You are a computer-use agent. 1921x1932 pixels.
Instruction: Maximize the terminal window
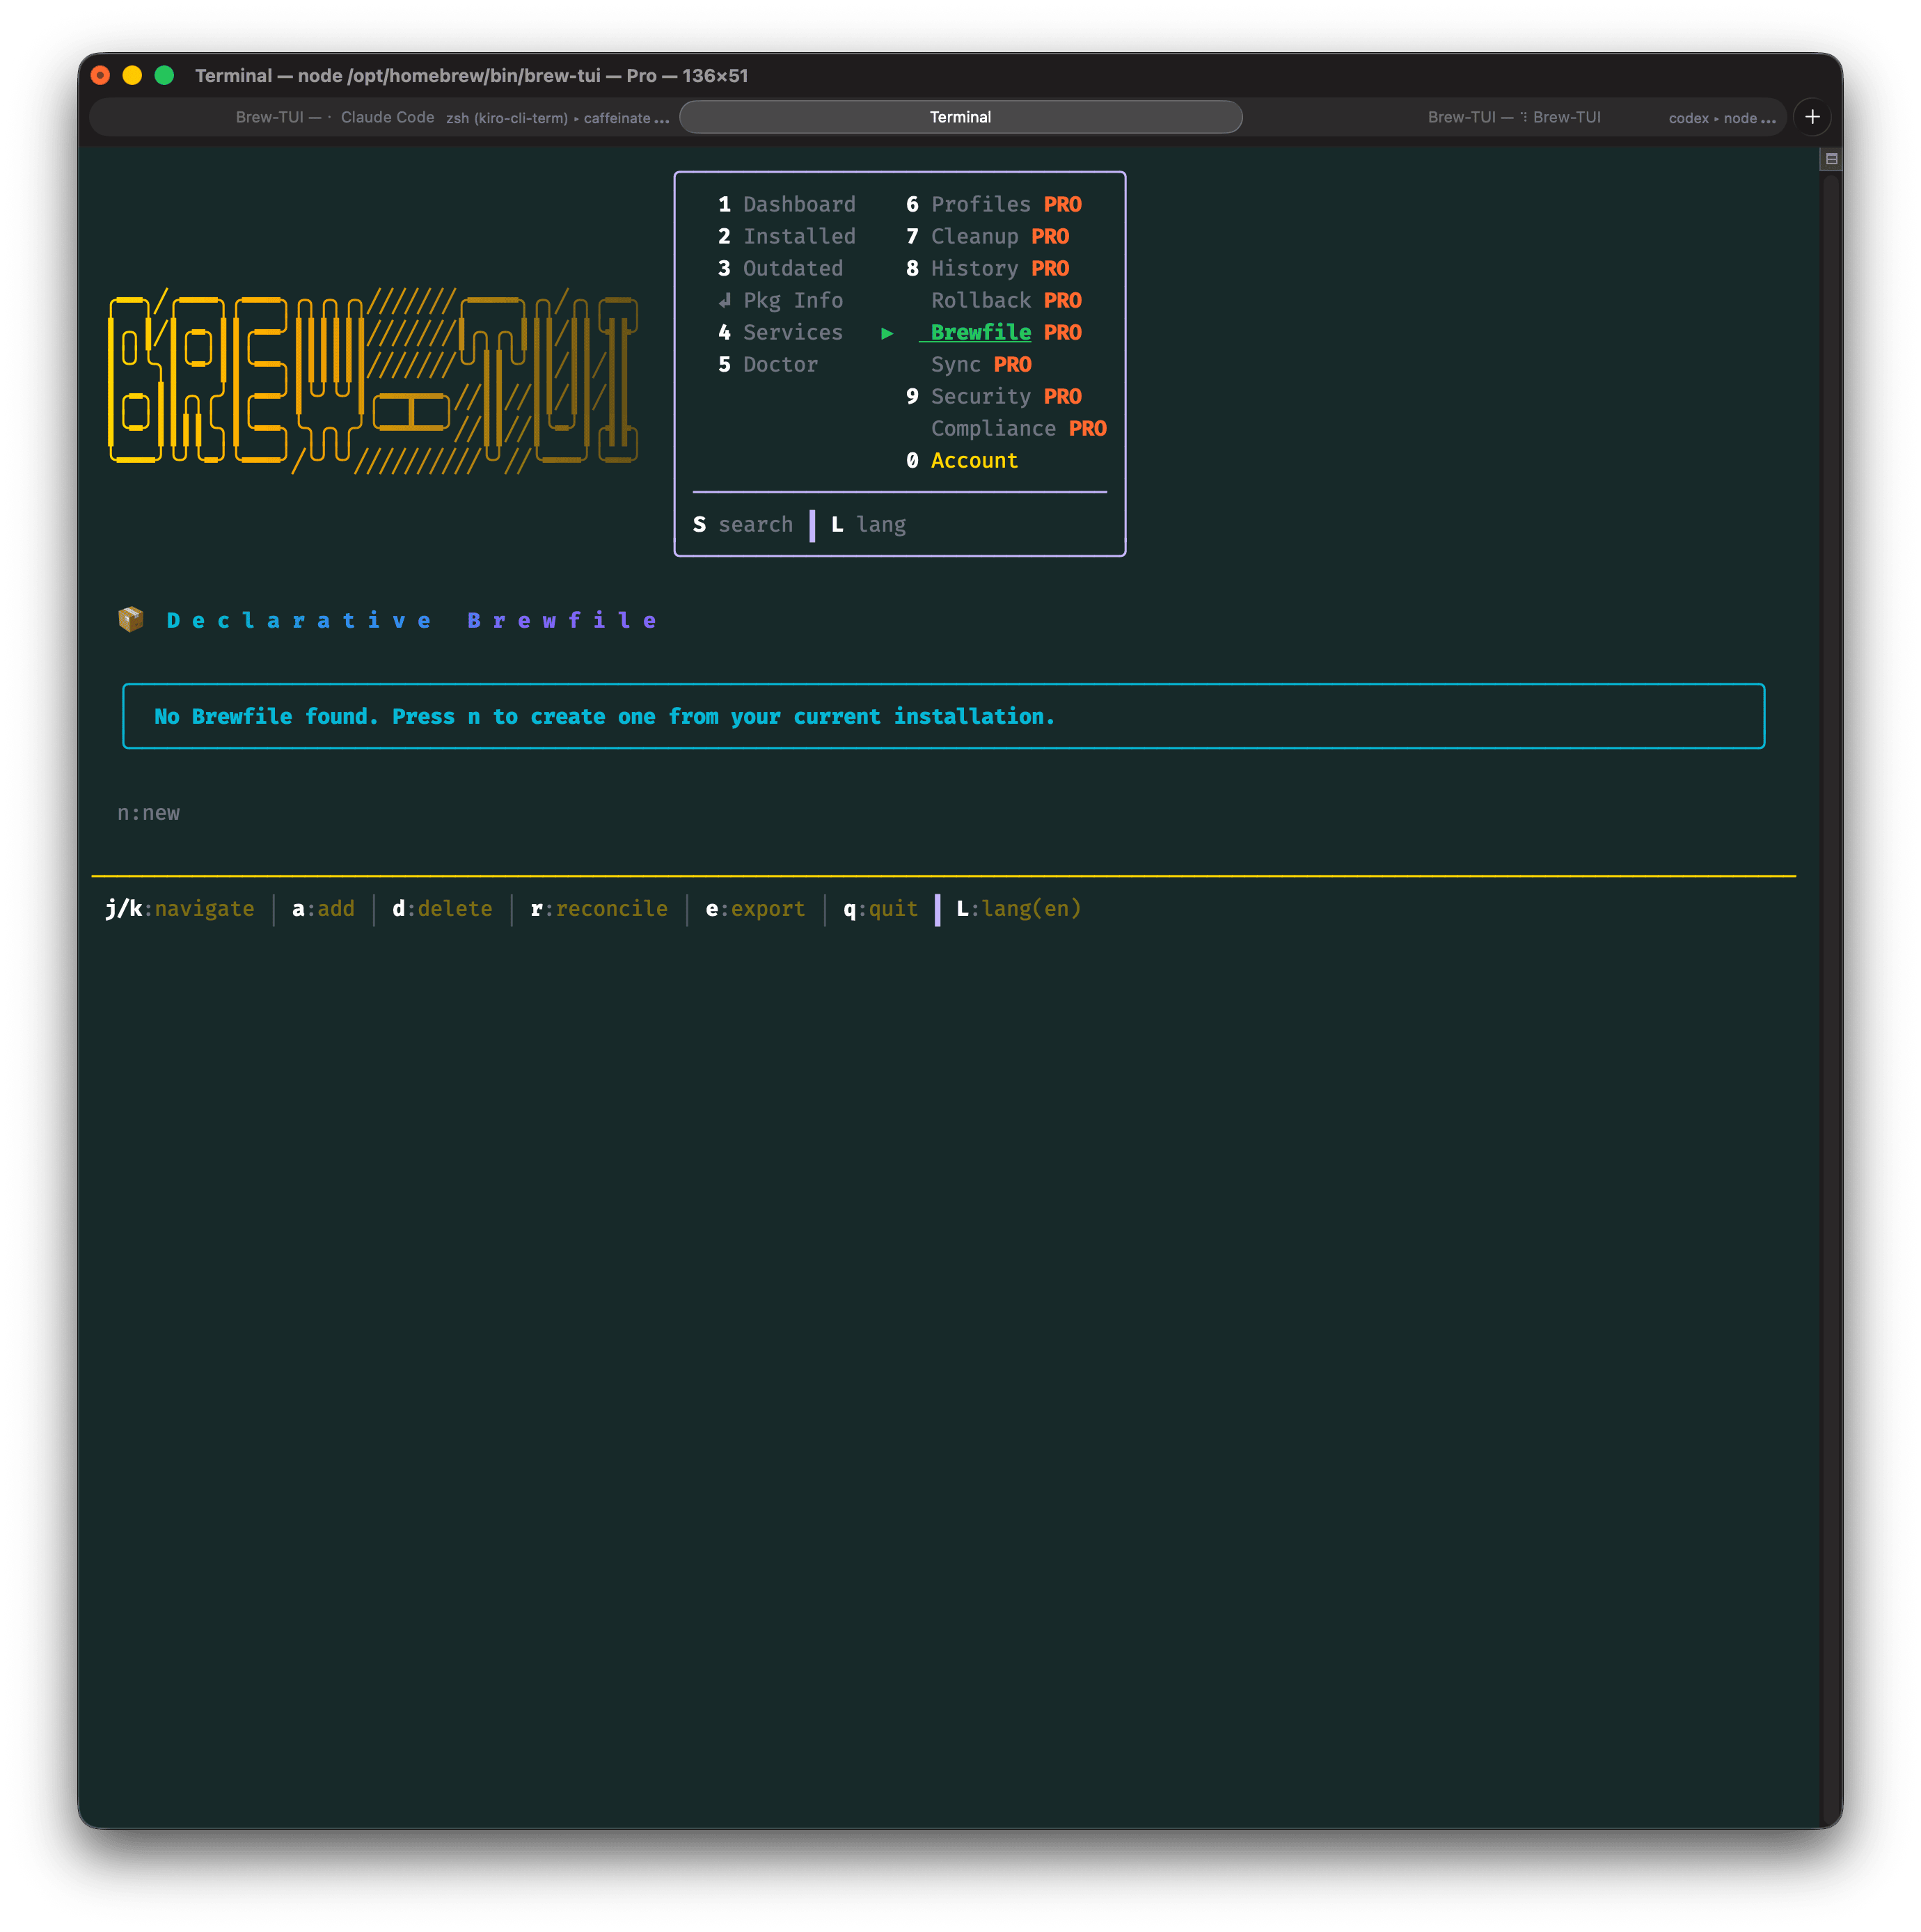[165, 75]
